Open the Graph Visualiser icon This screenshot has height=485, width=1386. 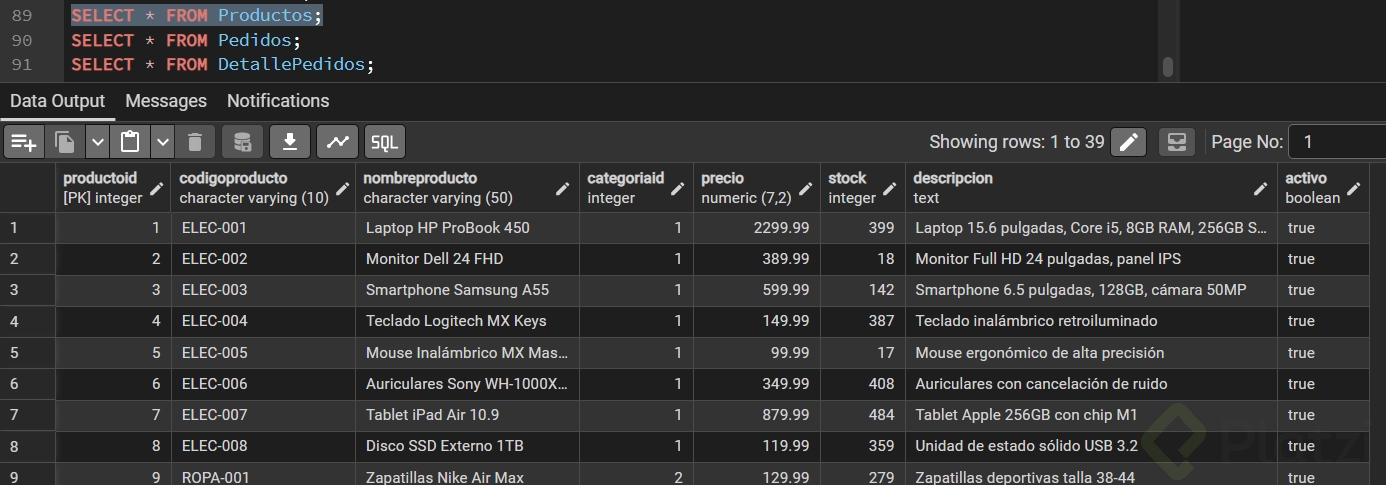coord(337,142)
